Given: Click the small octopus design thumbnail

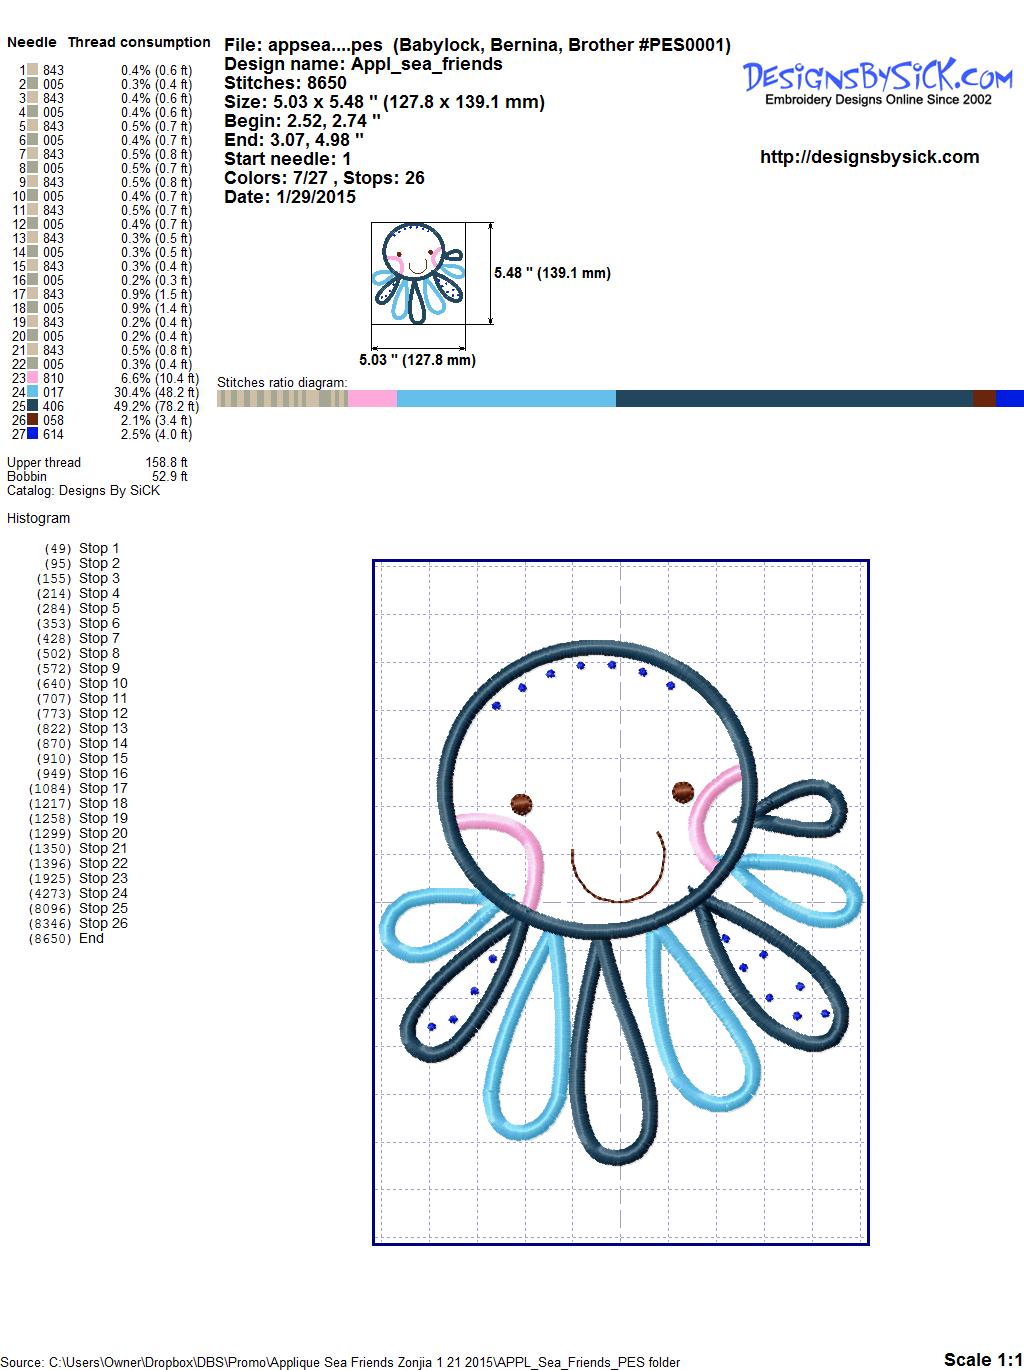Looking at the screenshot, I should coord(419,273).
